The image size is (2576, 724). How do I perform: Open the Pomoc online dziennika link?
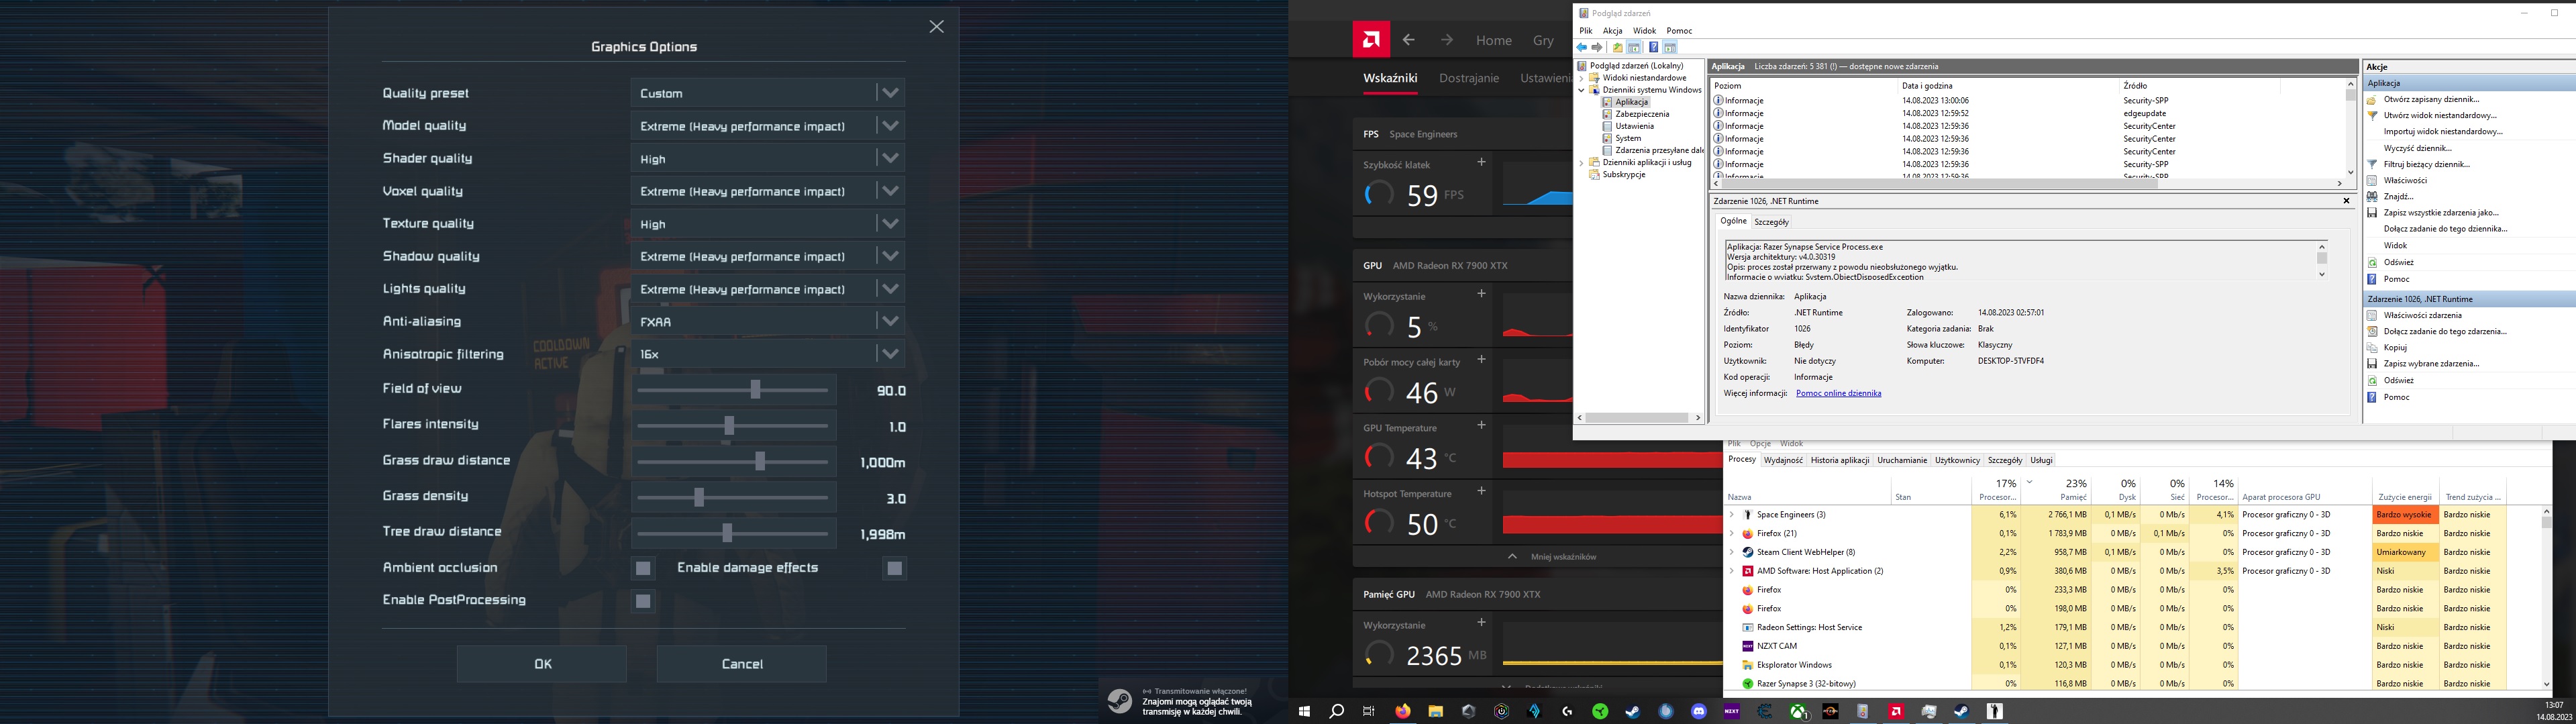tap(1838, 393)
